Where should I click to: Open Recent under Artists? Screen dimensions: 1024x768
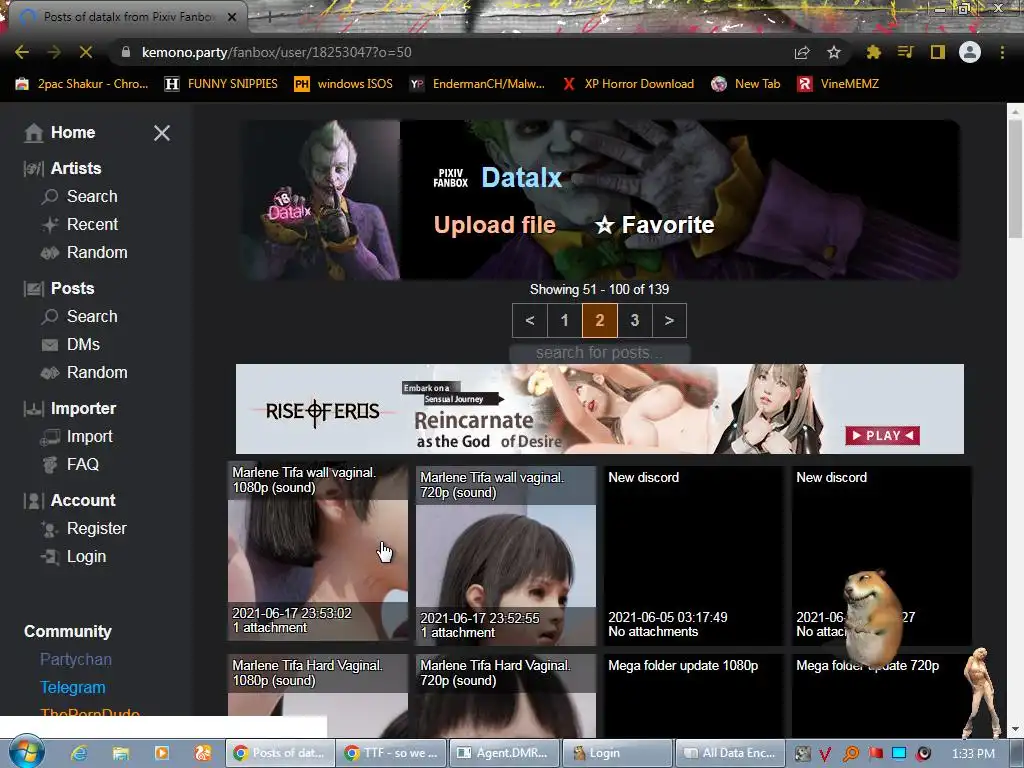coord(80,225)
